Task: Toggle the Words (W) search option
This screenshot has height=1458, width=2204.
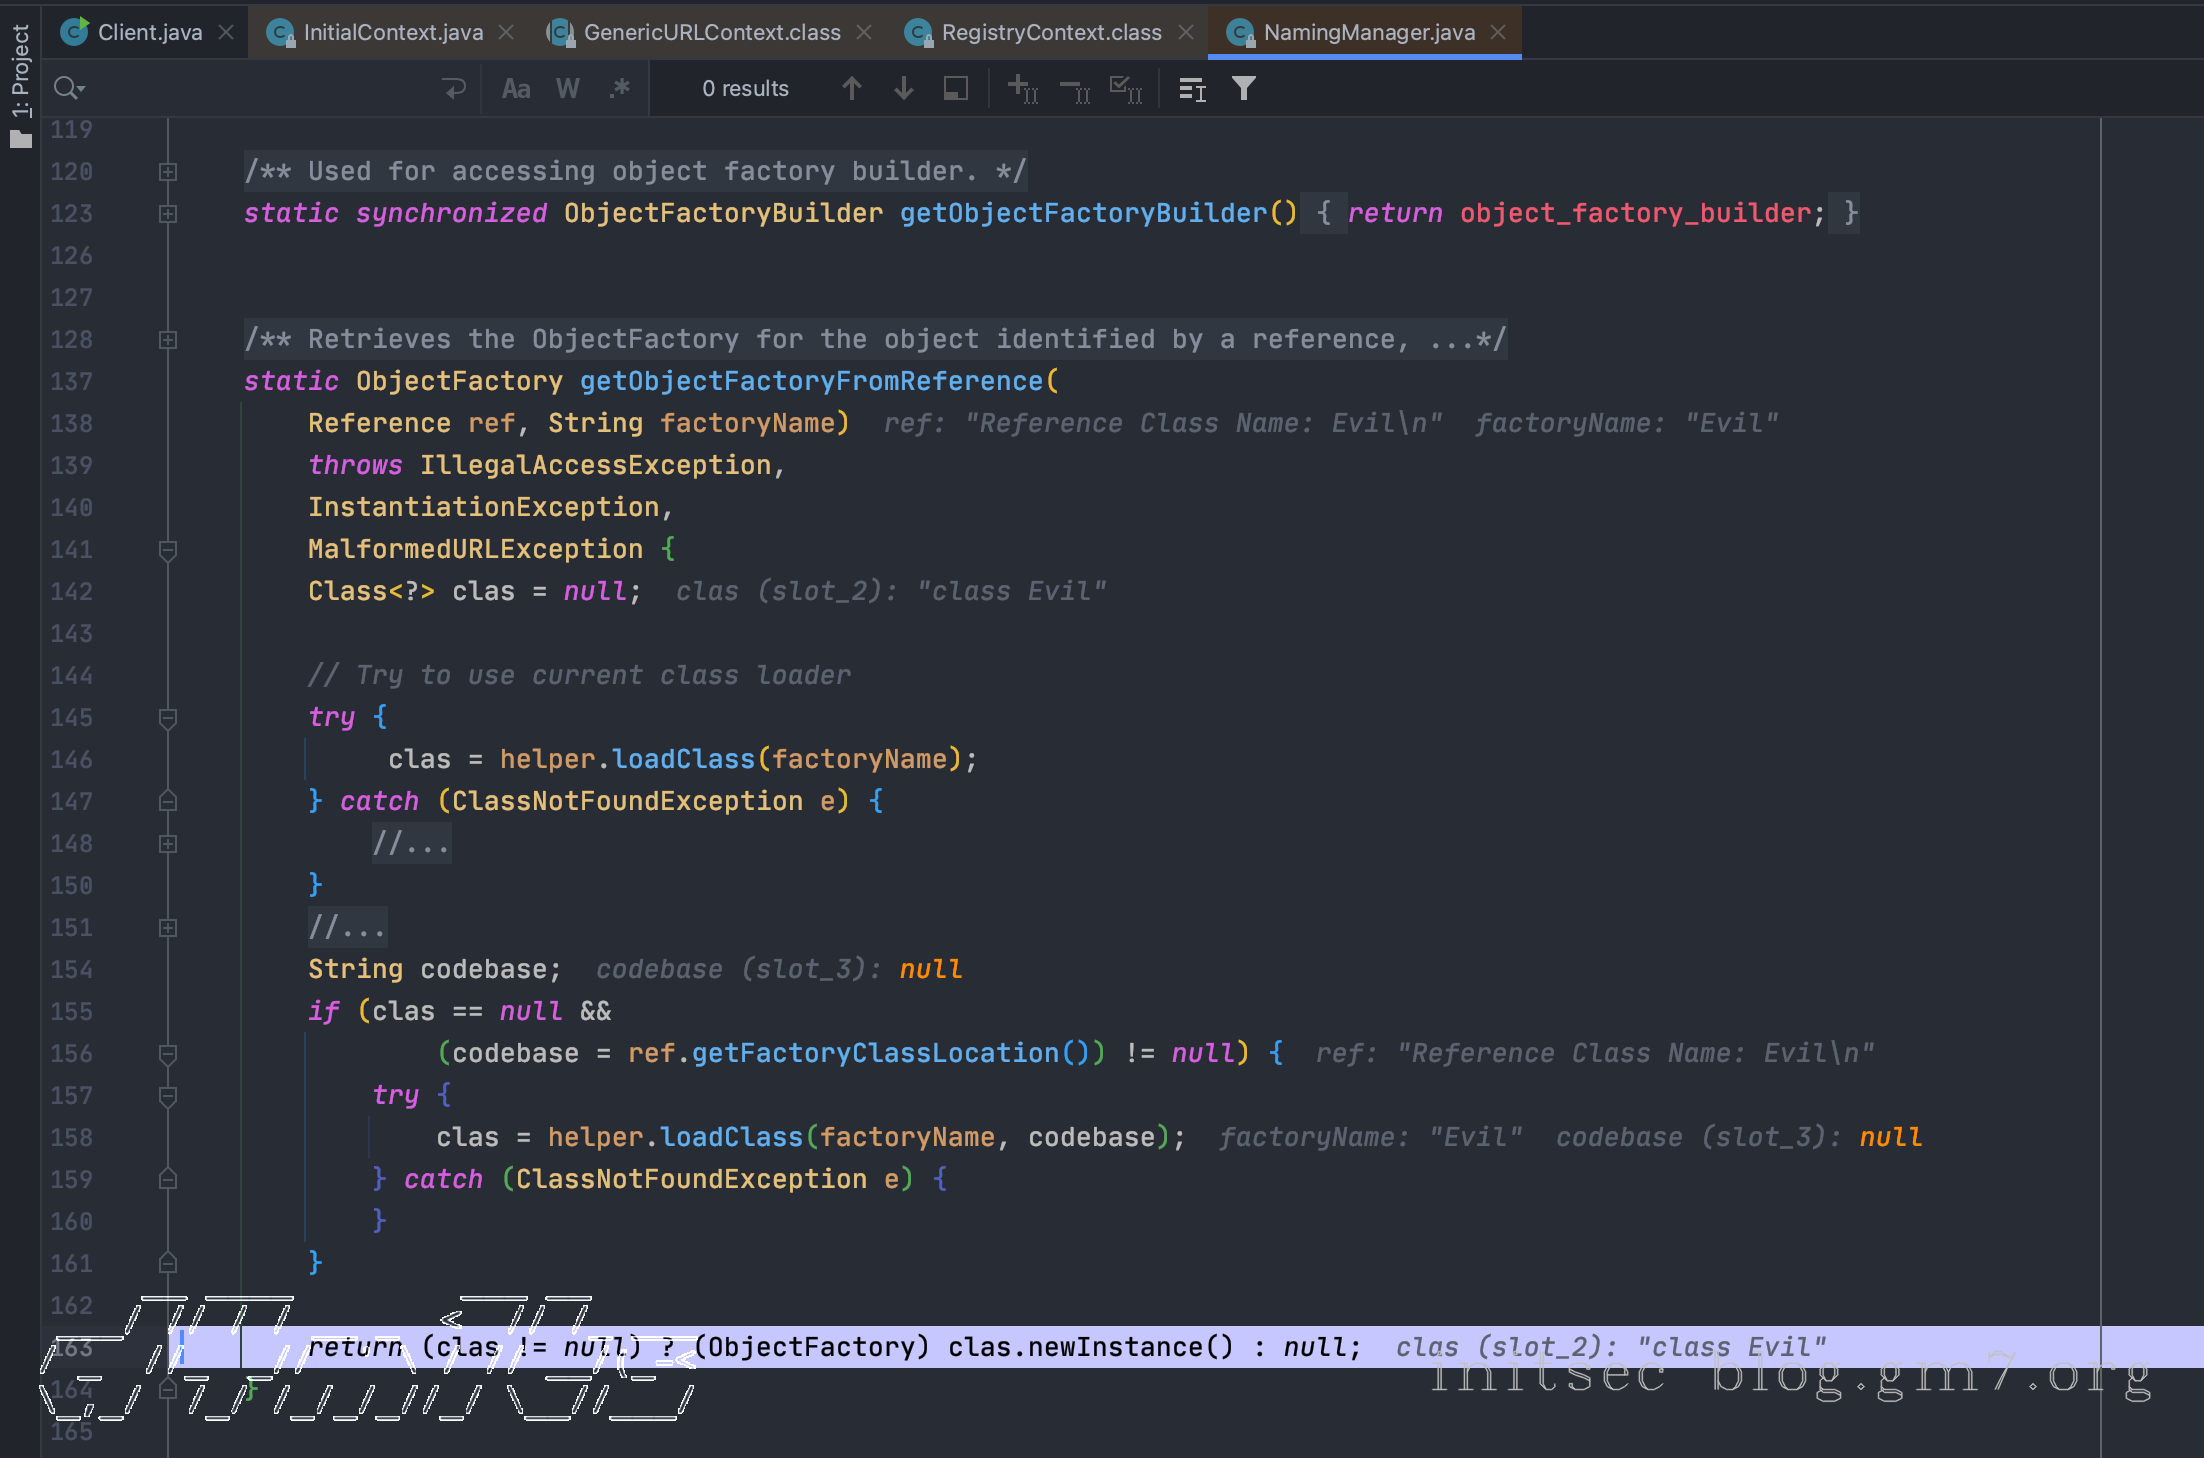Action: [567, 89]
